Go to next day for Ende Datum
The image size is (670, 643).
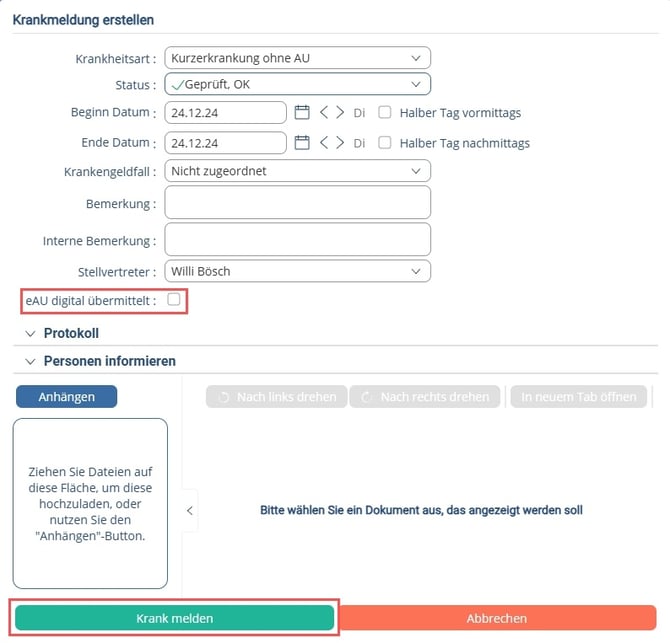click(x=340, y=143)
